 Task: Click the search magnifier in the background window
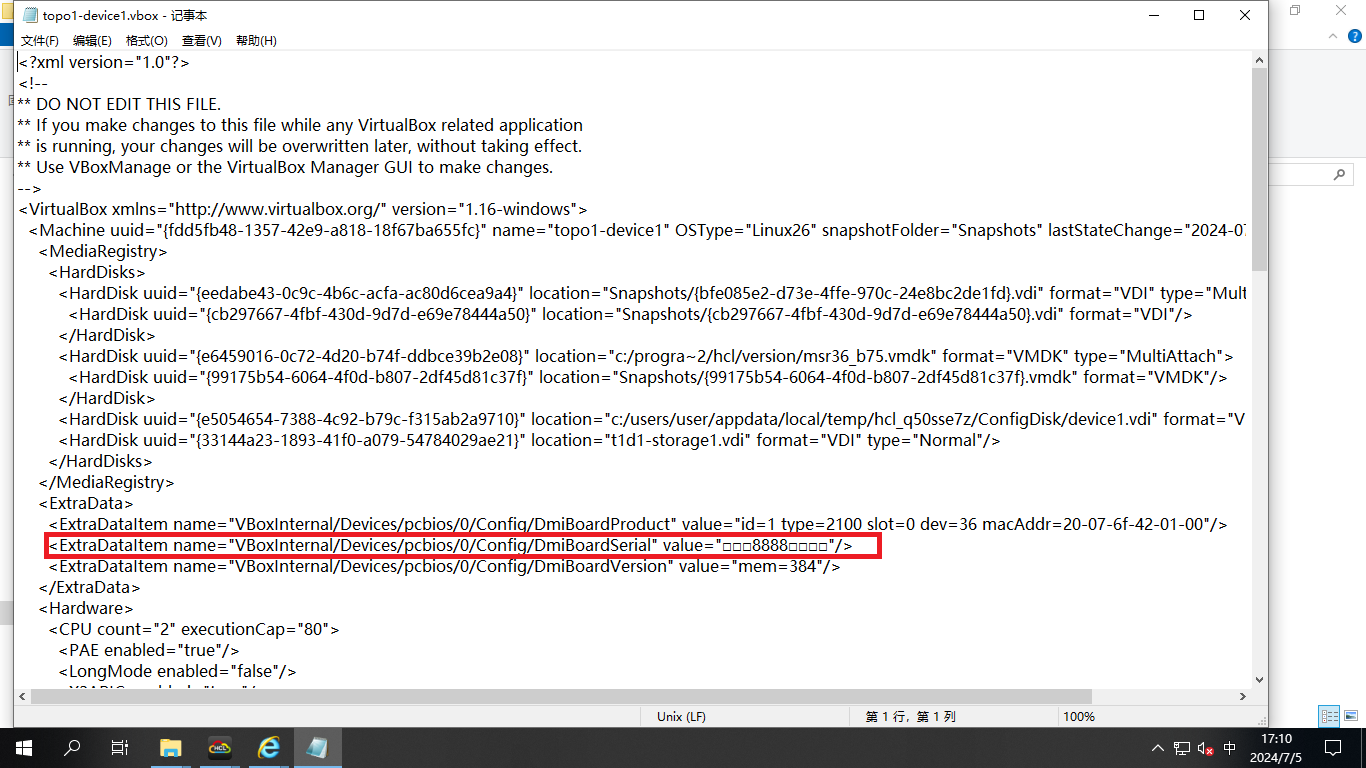[1340, 175]
